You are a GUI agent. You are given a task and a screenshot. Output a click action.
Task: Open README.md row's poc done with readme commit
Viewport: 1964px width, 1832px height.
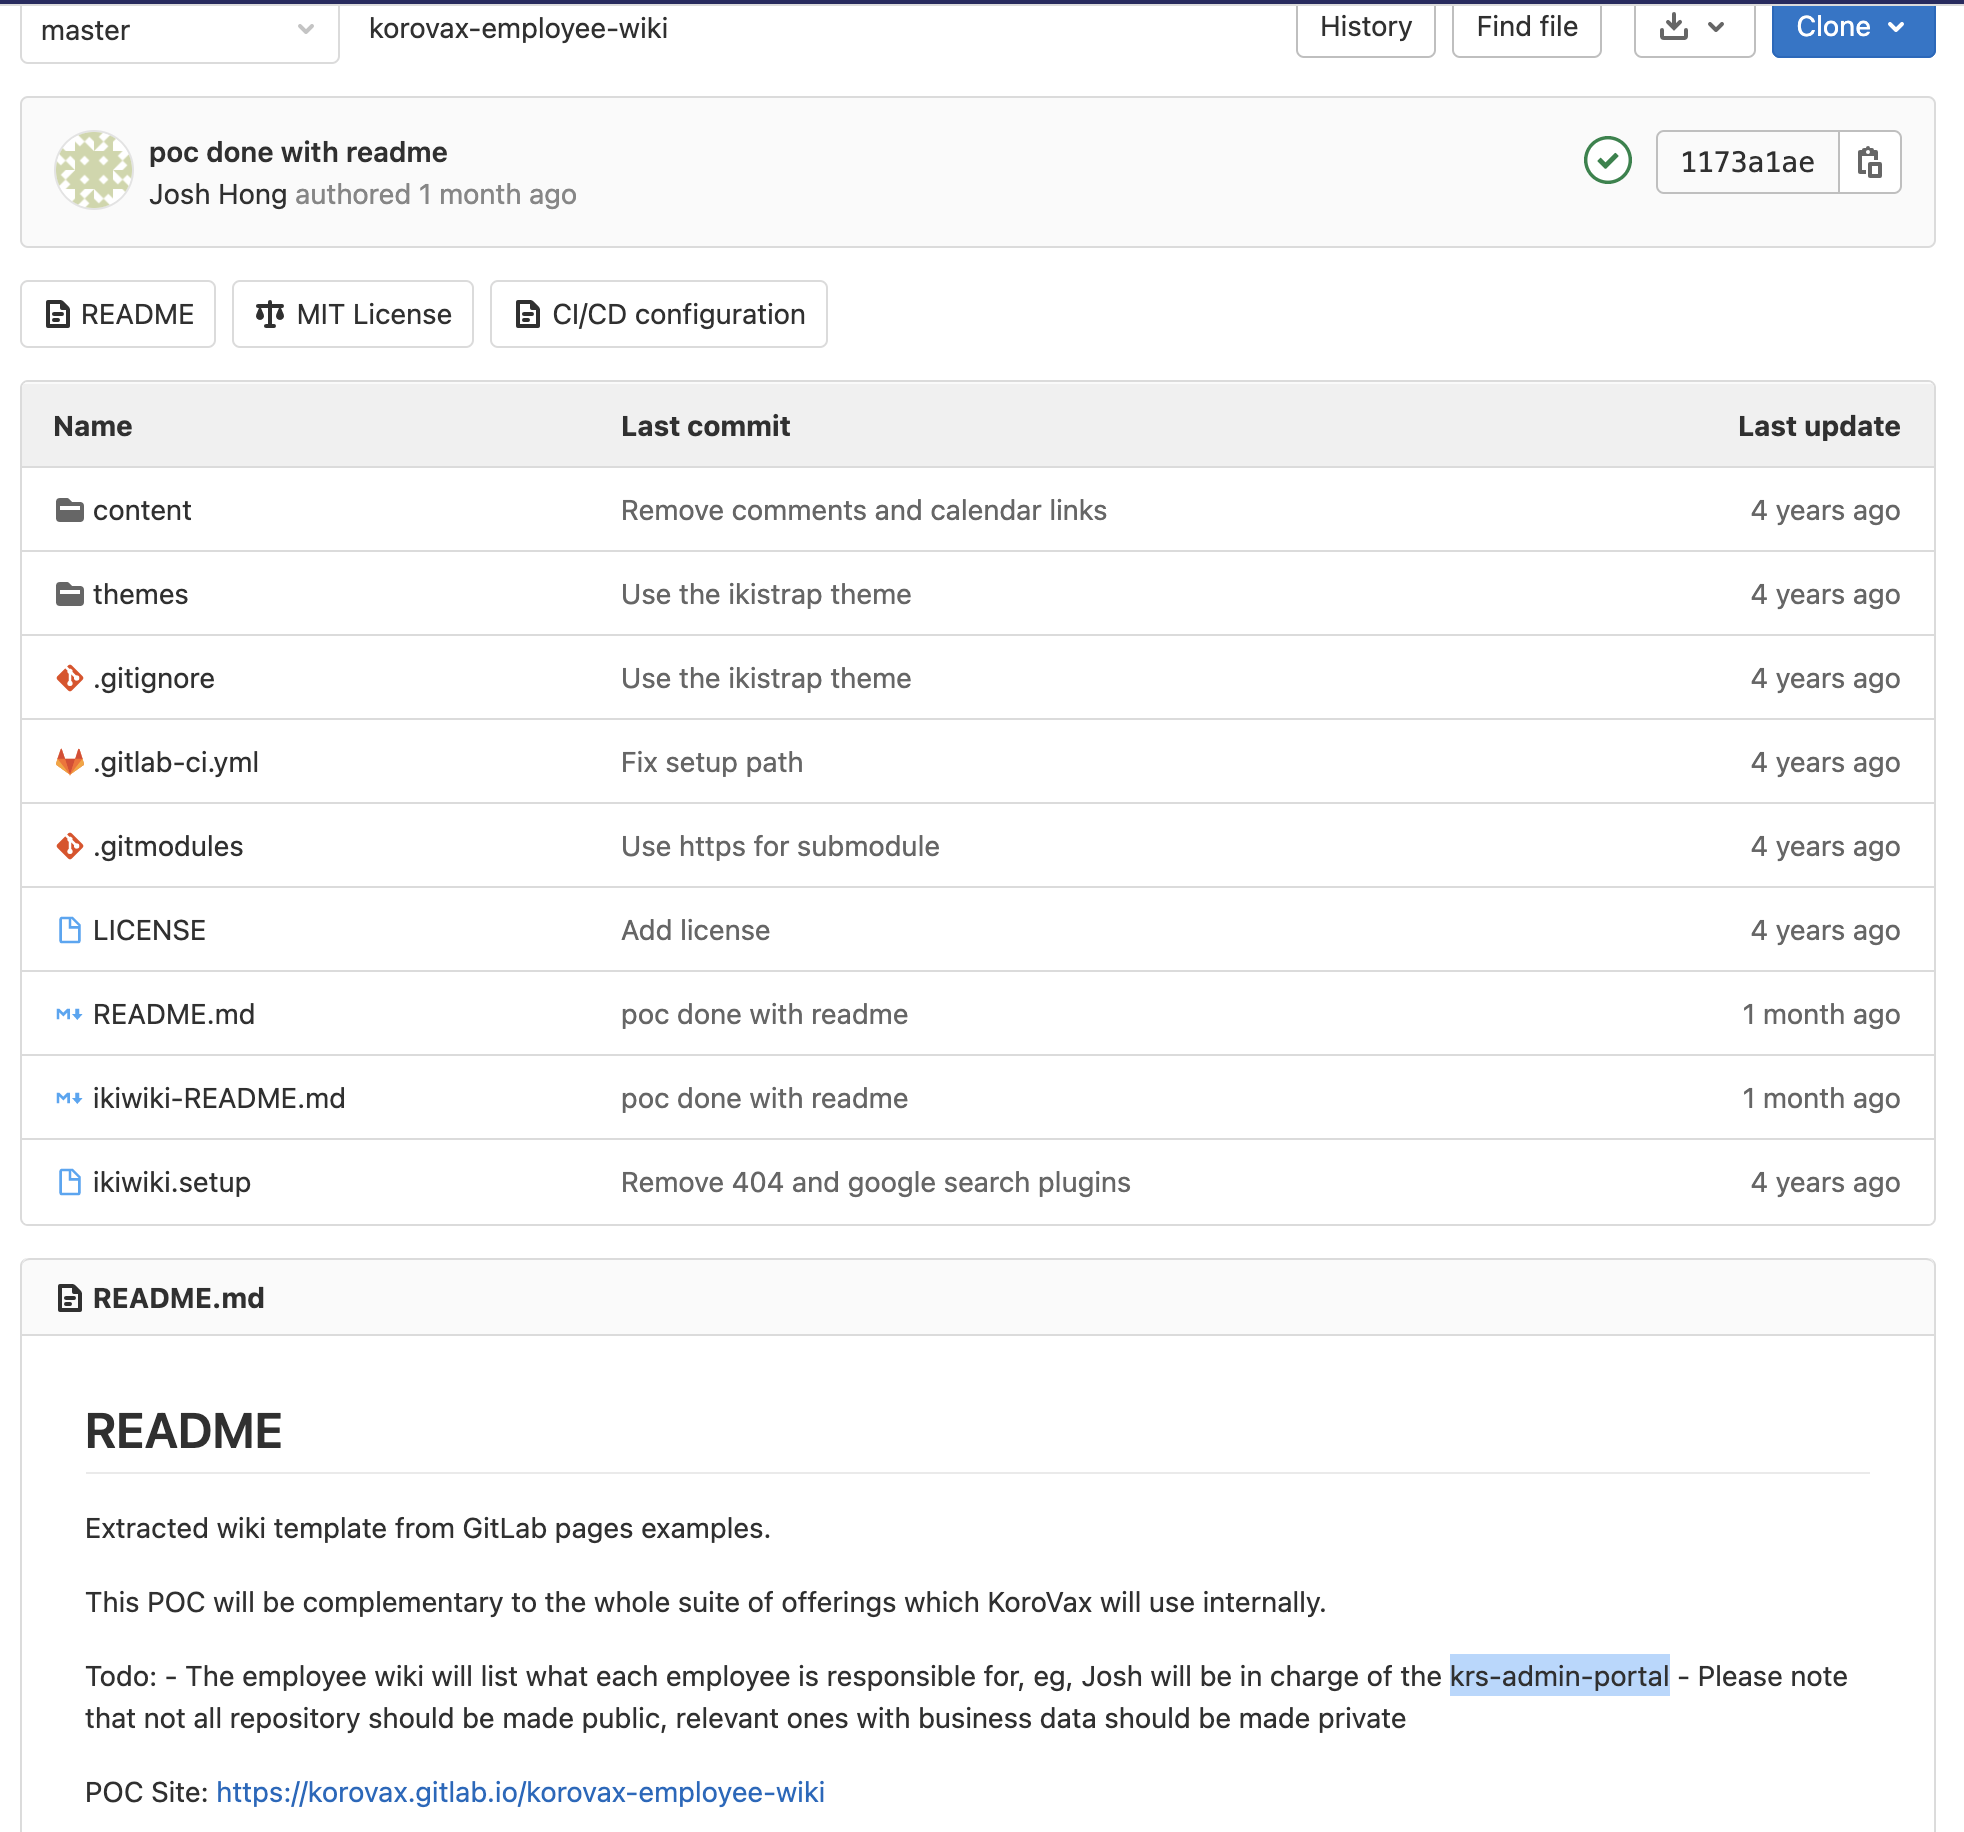tap(764, 1014)
